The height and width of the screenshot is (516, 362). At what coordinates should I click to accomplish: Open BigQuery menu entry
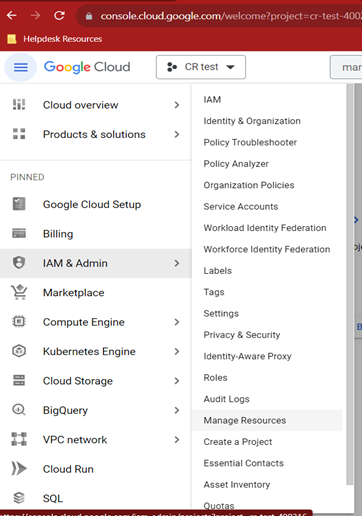pyautogui.click(x=96, y=410)
